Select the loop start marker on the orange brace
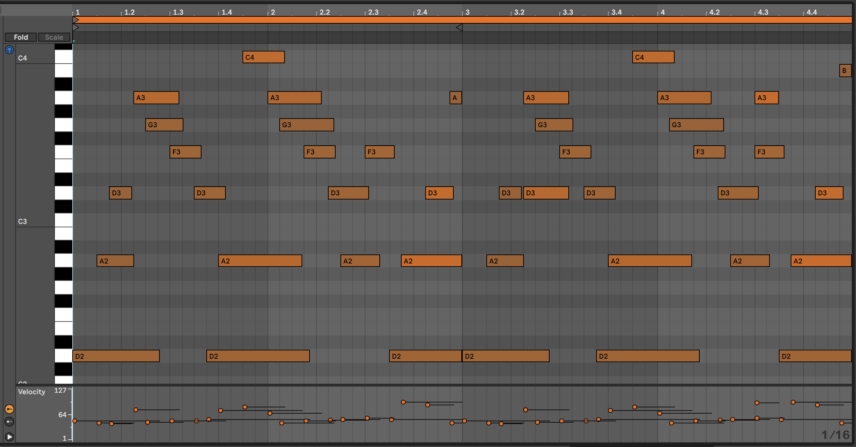The width and height of the screenshot is (856, 447). [x=76, y=20]
